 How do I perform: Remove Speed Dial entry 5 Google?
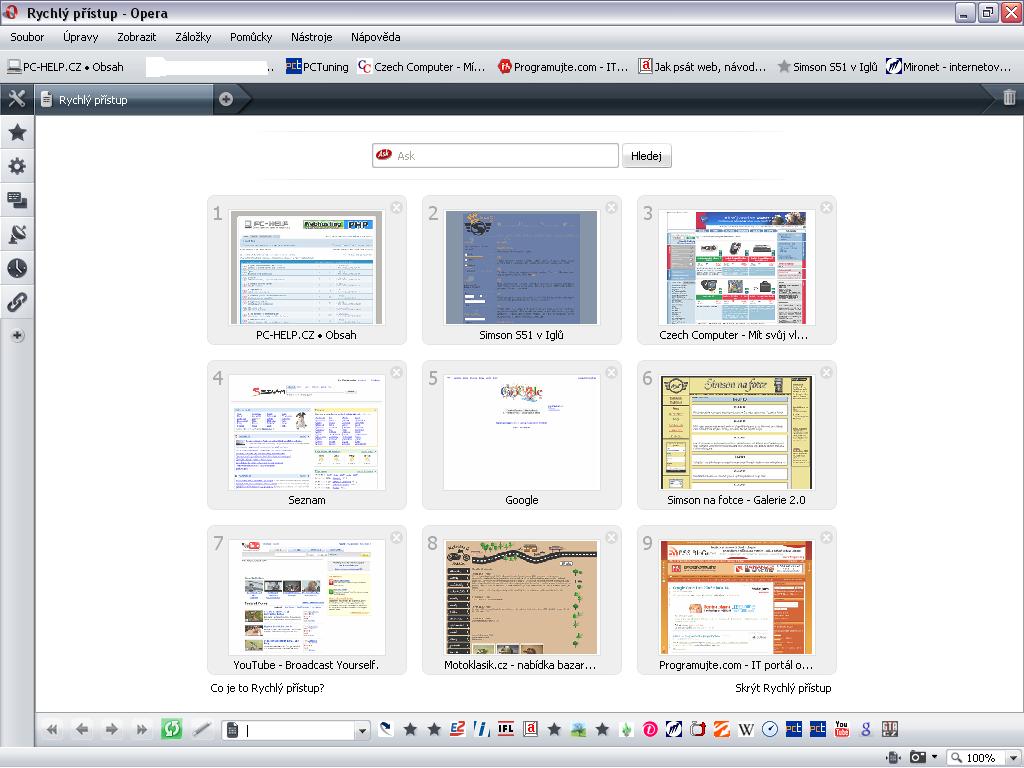(x=611, y=373)
